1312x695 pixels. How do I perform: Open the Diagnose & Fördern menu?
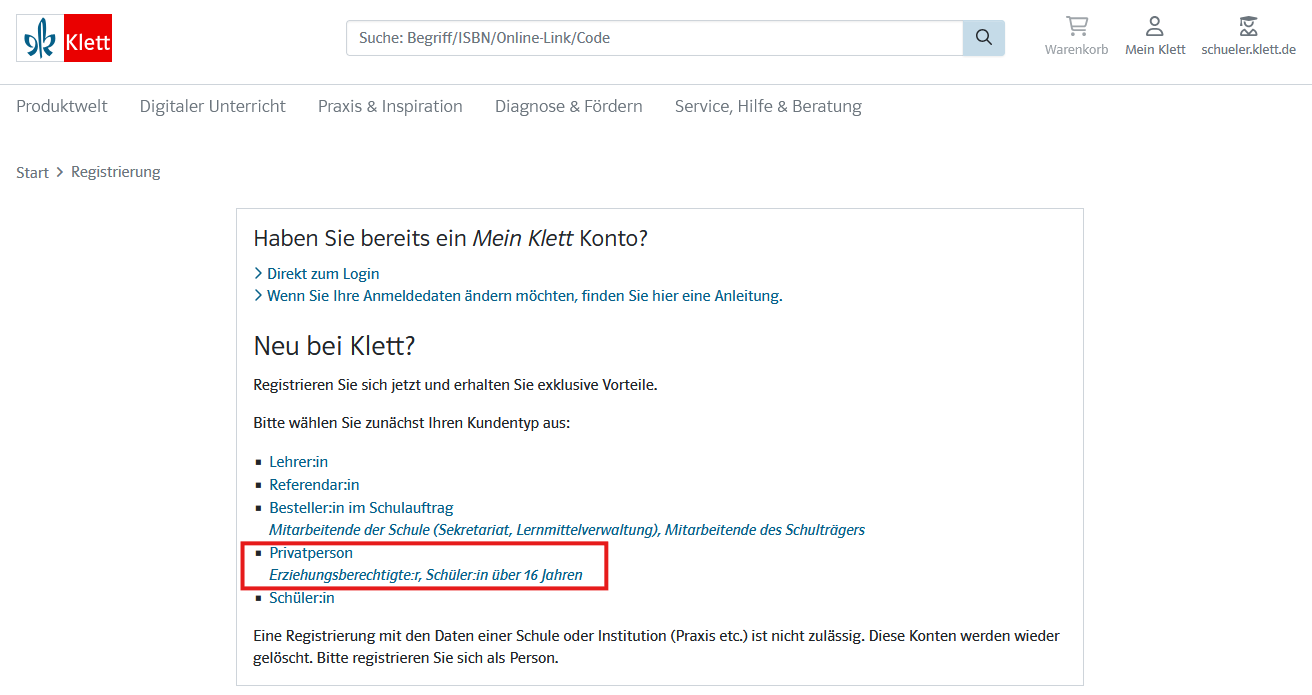coord(569,106)
